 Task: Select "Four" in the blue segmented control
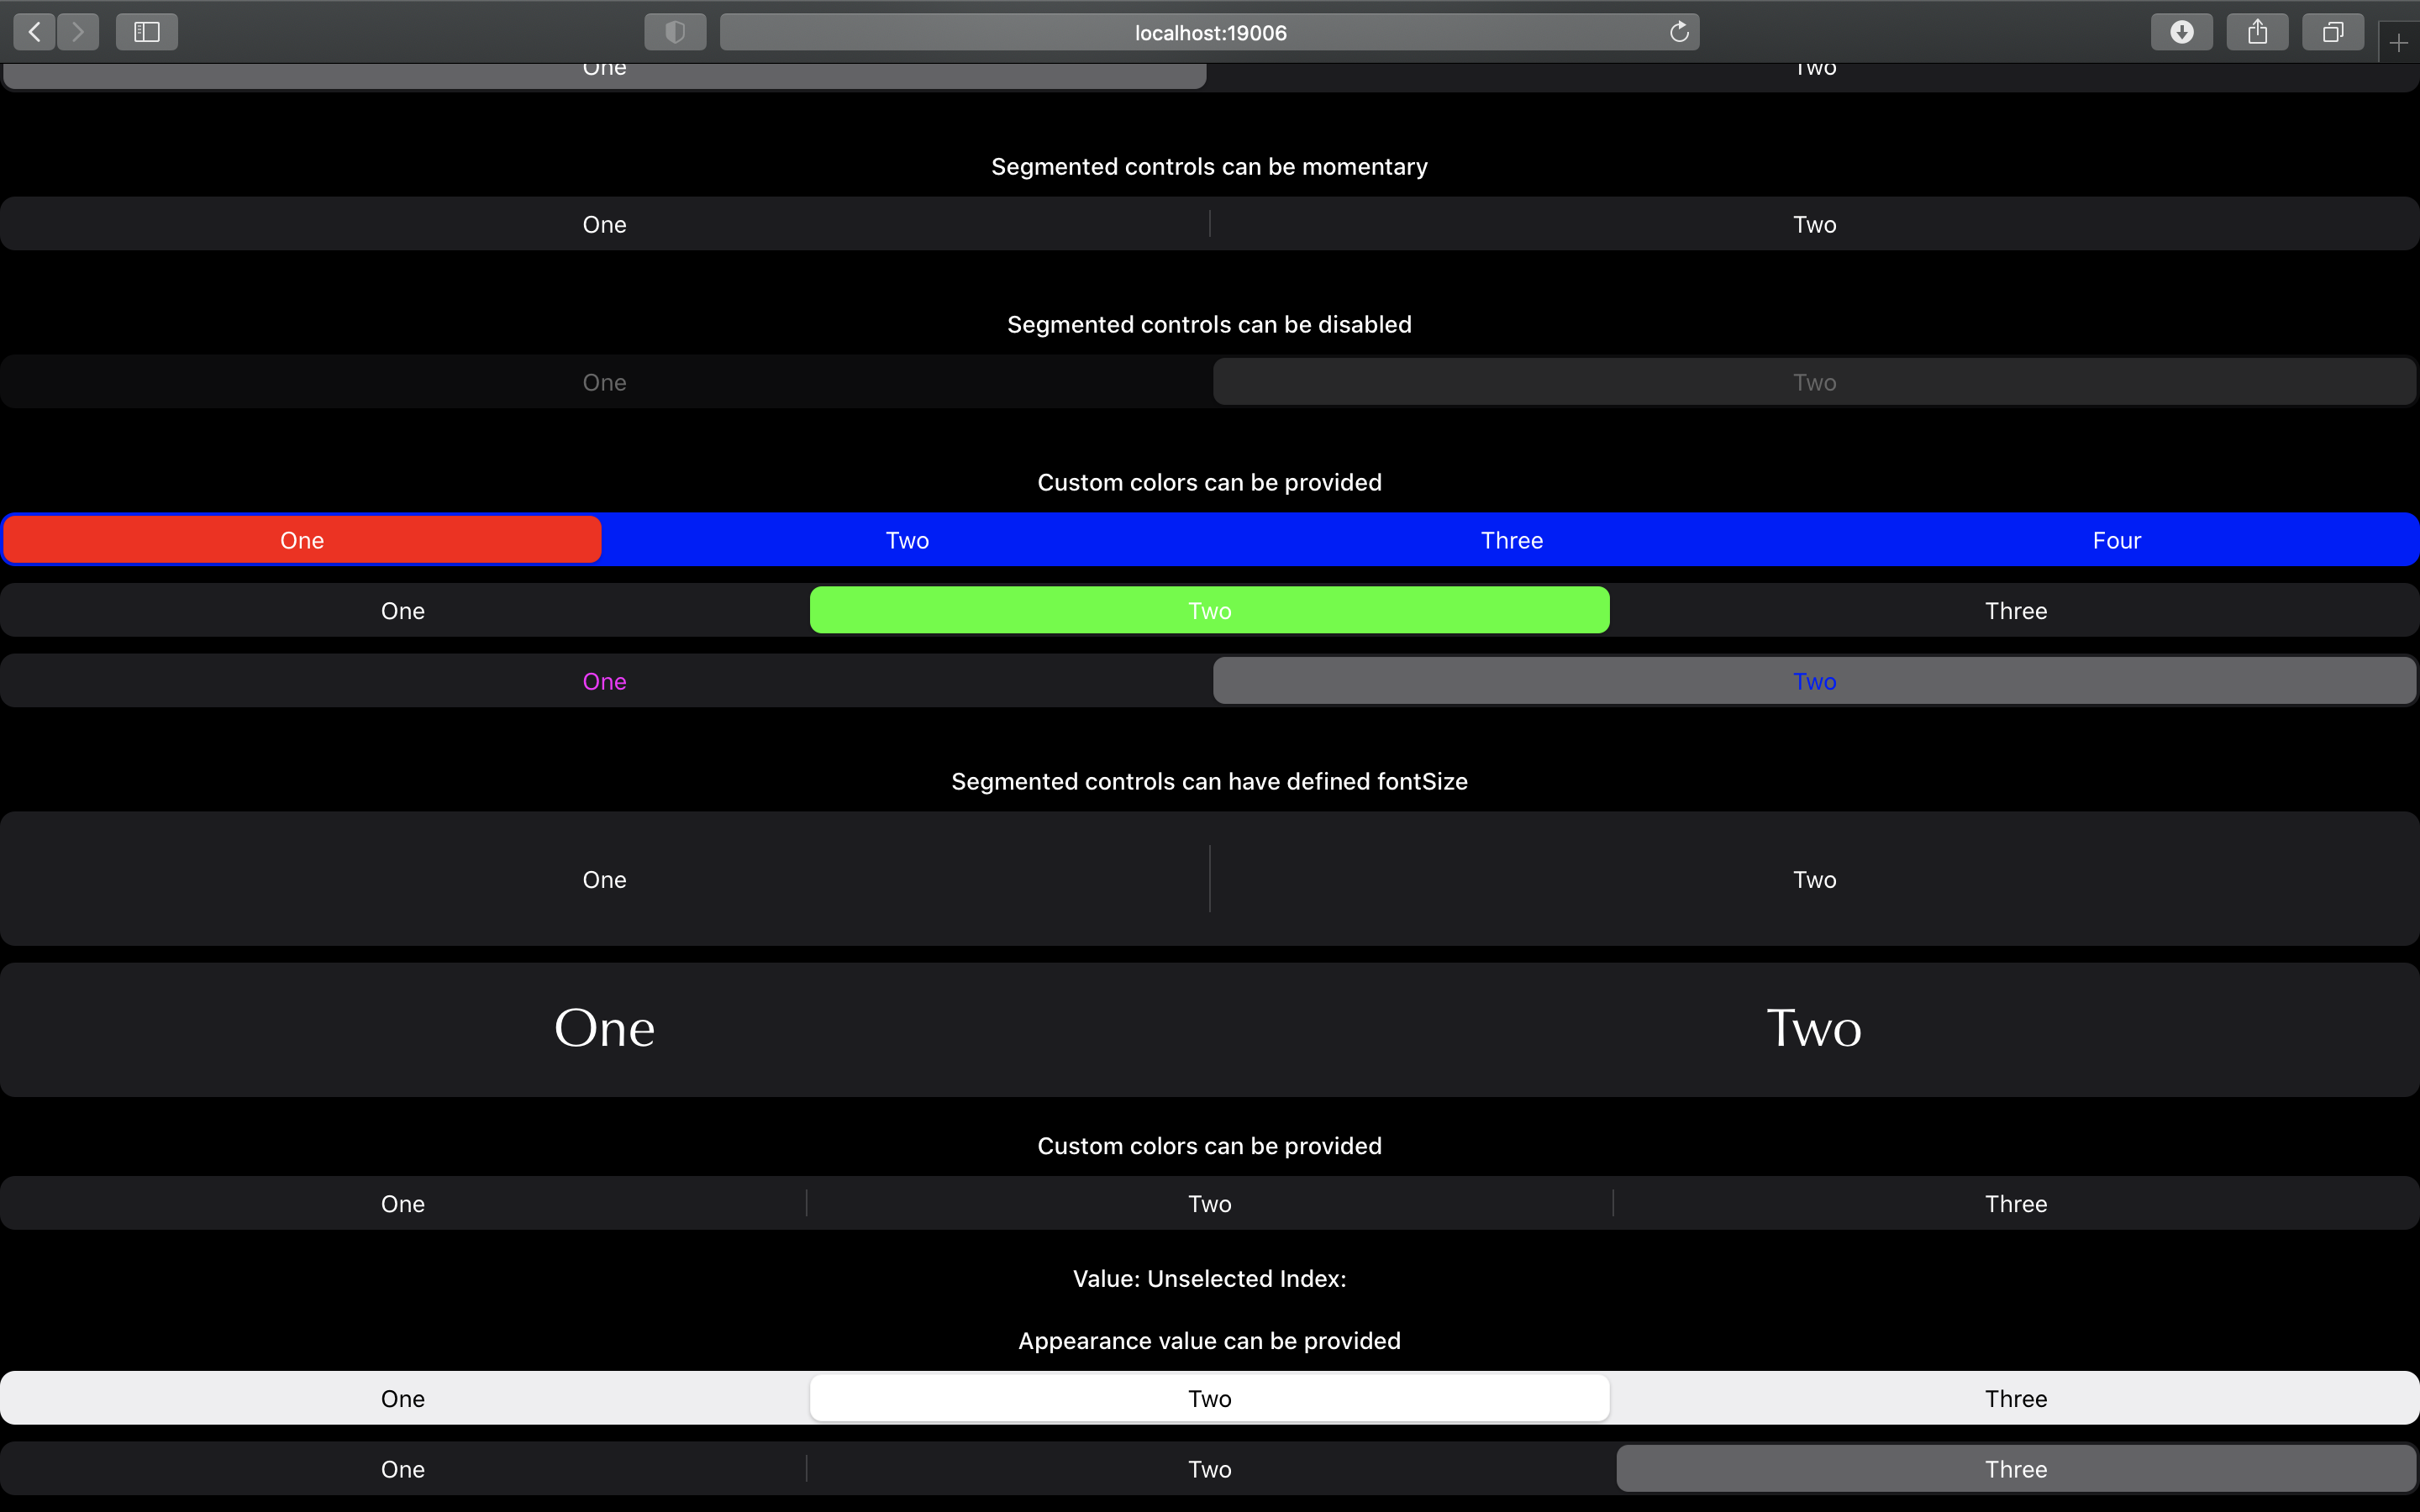[2116, 540]
